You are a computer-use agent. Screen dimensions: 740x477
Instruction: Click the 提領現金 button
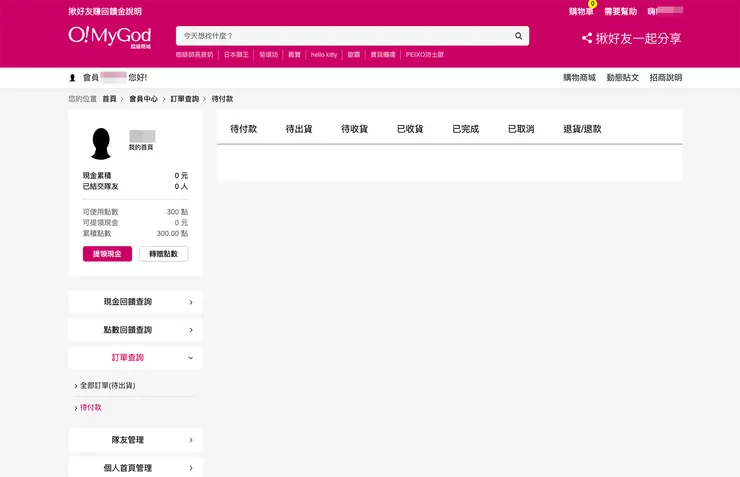point(107,254)
